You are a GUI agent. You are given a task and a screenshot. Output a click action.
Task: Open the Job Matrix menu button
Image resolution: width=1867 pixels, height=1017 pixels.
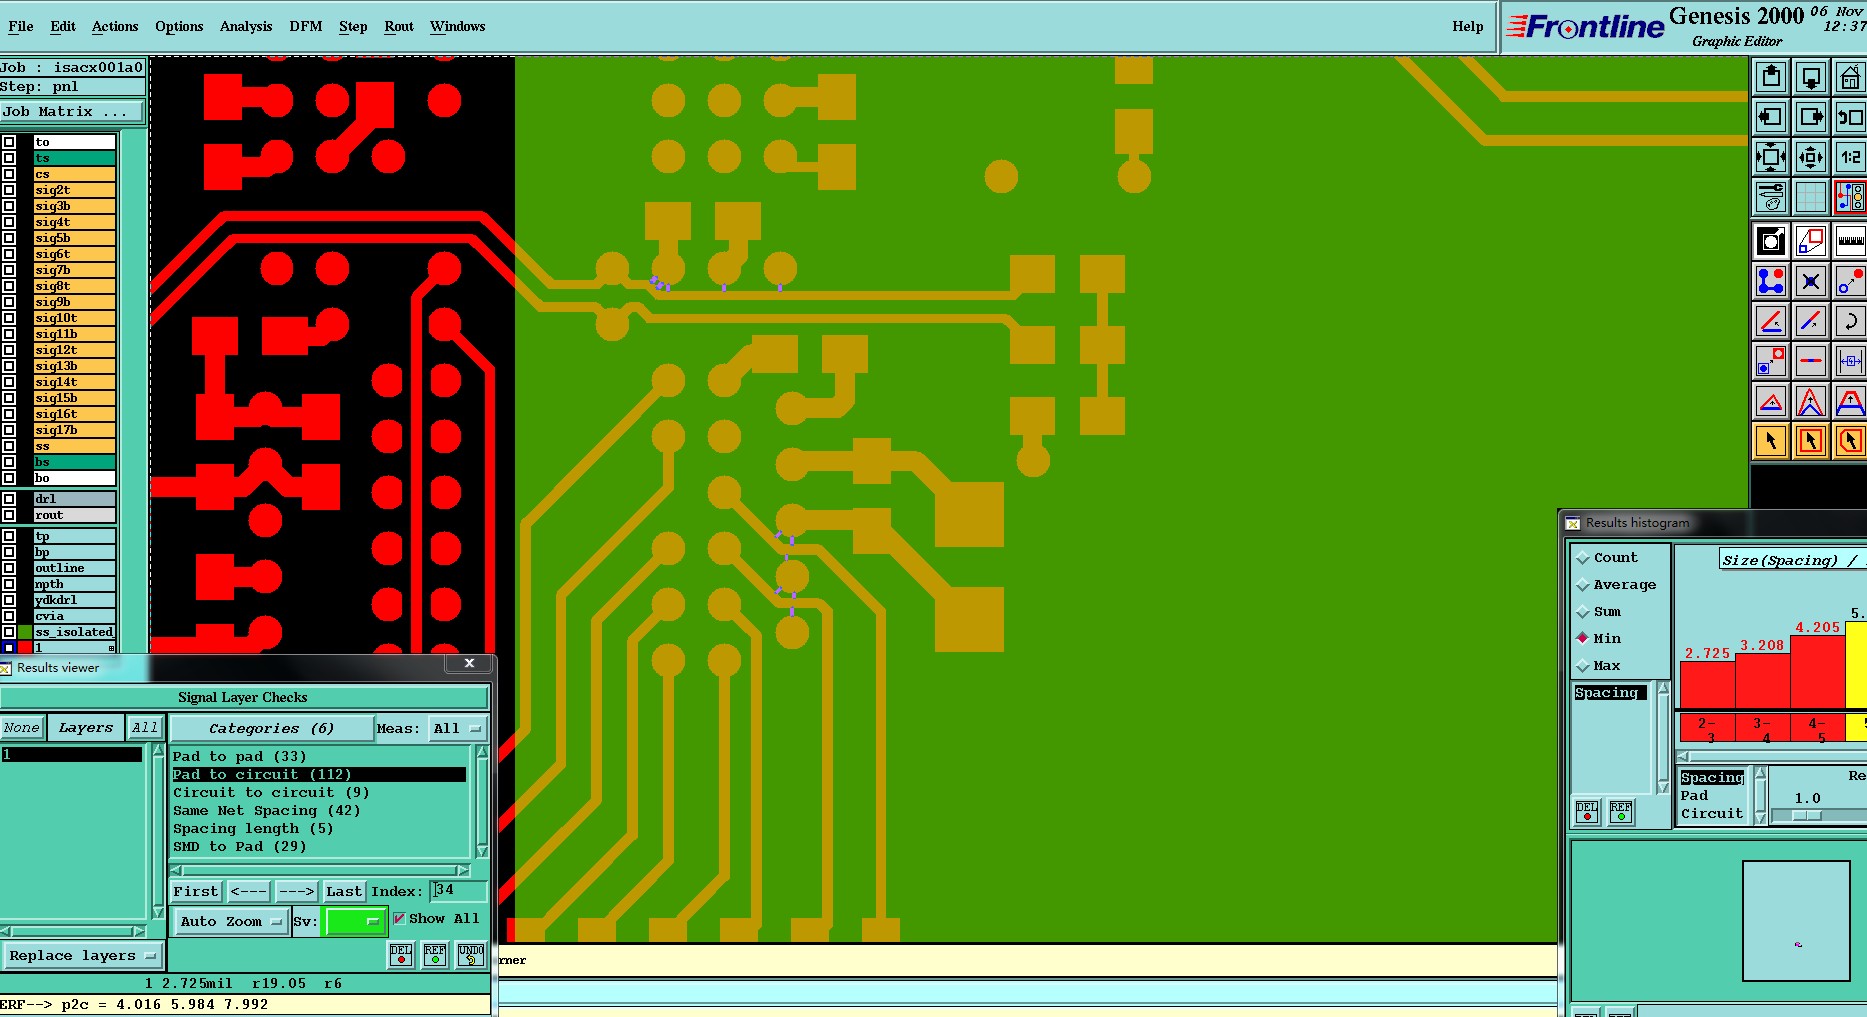[x=73, y=112]
